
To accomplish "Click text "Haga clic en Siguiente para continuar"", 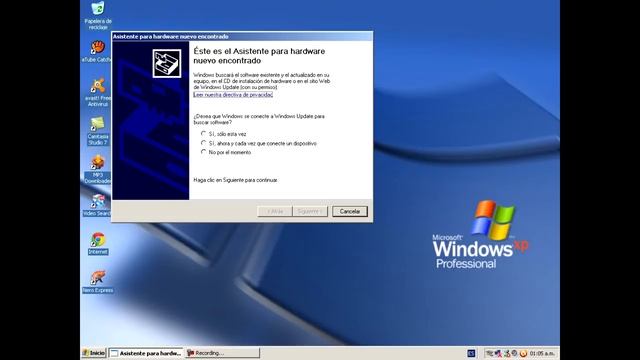I will (x=236, y=180).
